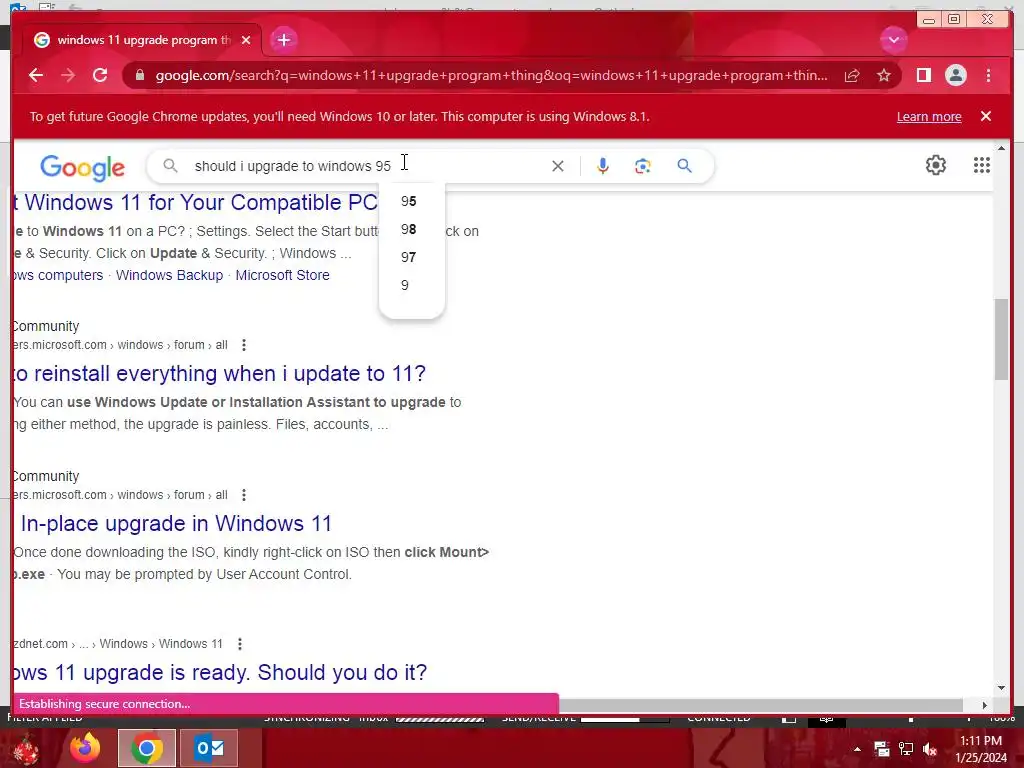Viewport: 1024px width, 768px height.
Task: Follow the Learn more link in infobar
Action: (x=929, y=116)
